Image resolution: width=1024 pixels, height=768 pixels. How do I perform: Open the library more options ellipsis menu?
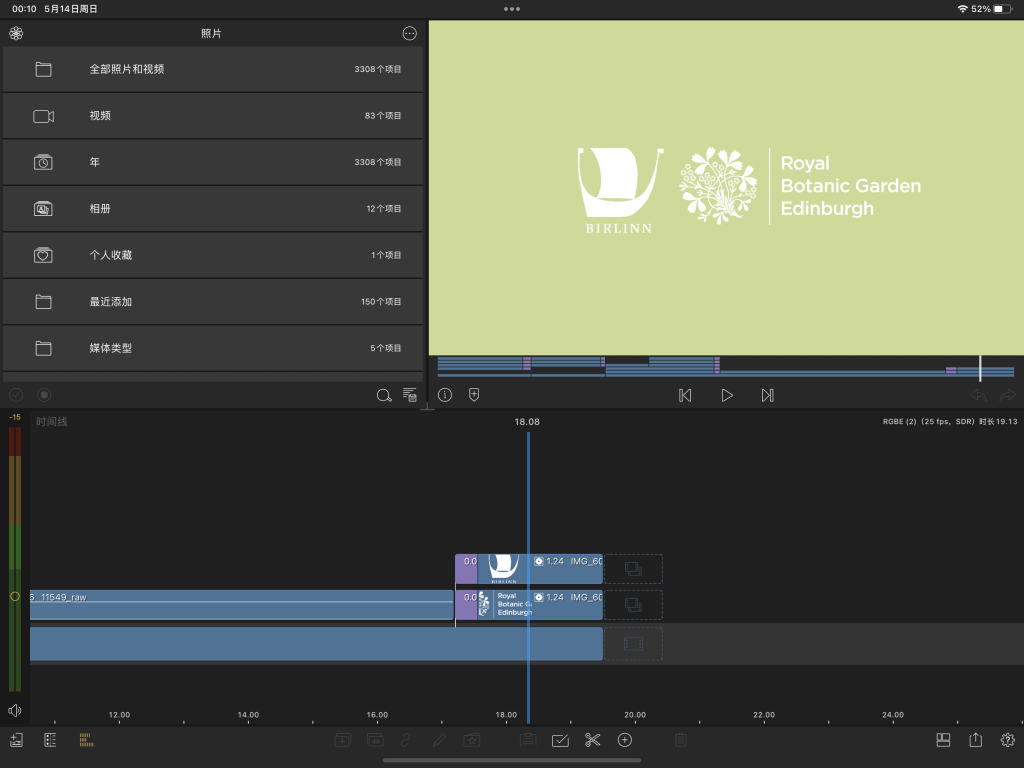click(x=409, y=33)
